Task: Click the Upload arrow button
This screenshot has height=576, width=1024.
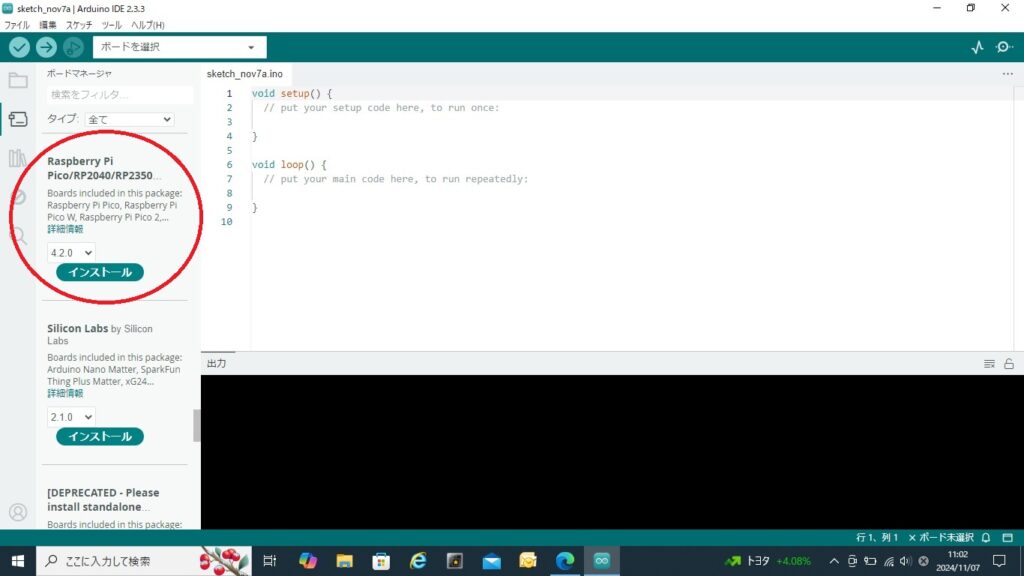Action: coord(46,47)
